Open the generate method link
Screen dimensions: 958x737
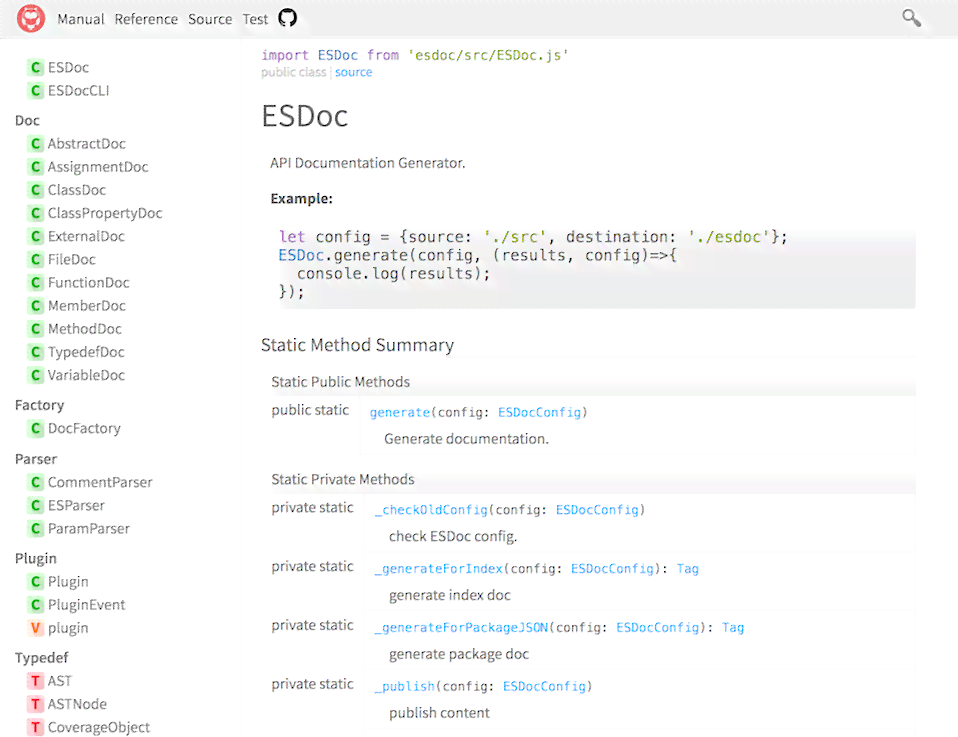click(x=400, y=412)
